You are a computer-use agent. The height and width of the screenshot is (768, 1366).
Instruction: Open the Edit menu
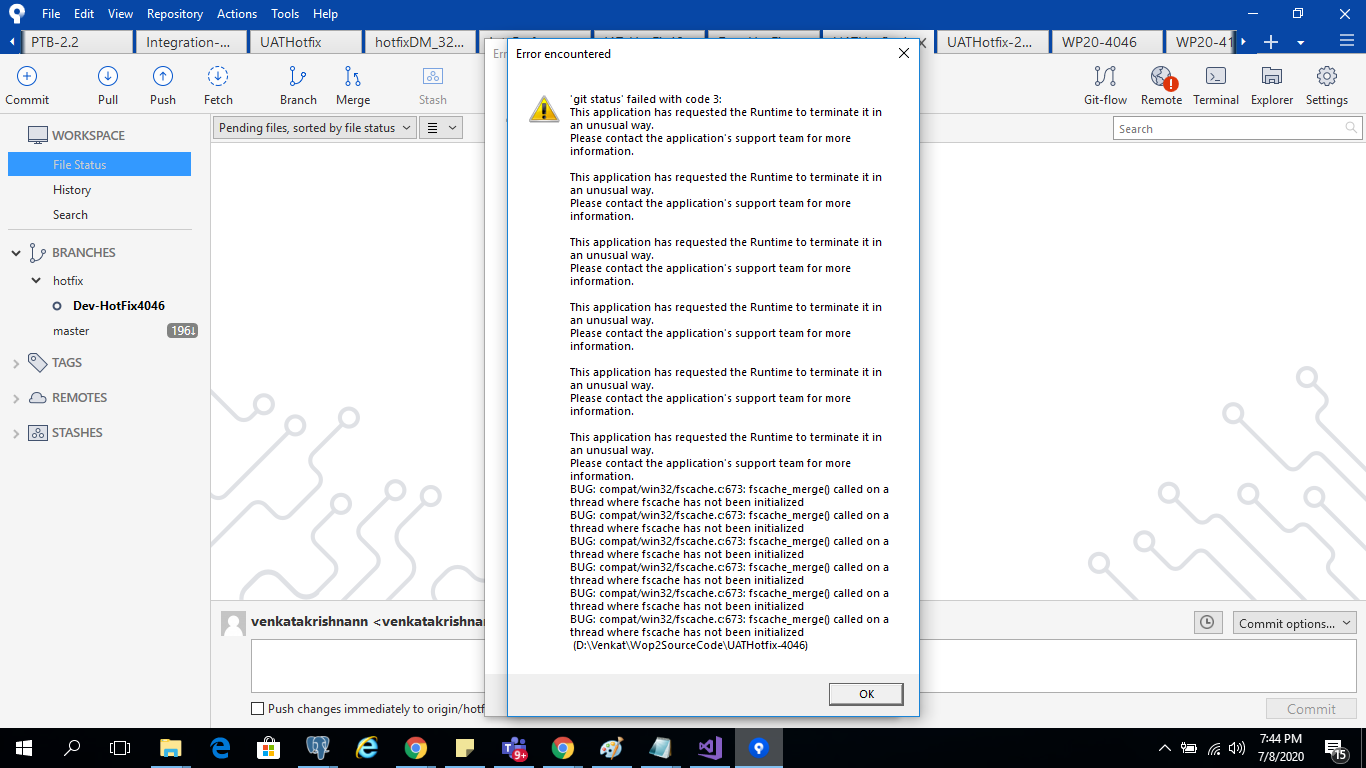pos(84,14)
